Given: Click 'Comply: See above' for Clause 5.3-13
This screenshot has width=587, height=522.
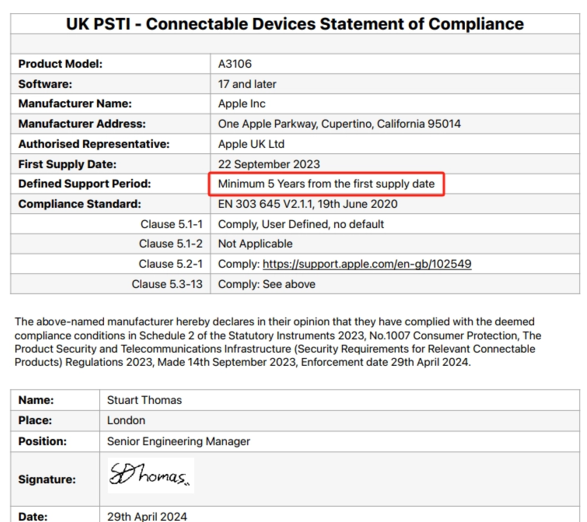Looking at the screenshot, I should click(x=267, y=284).
